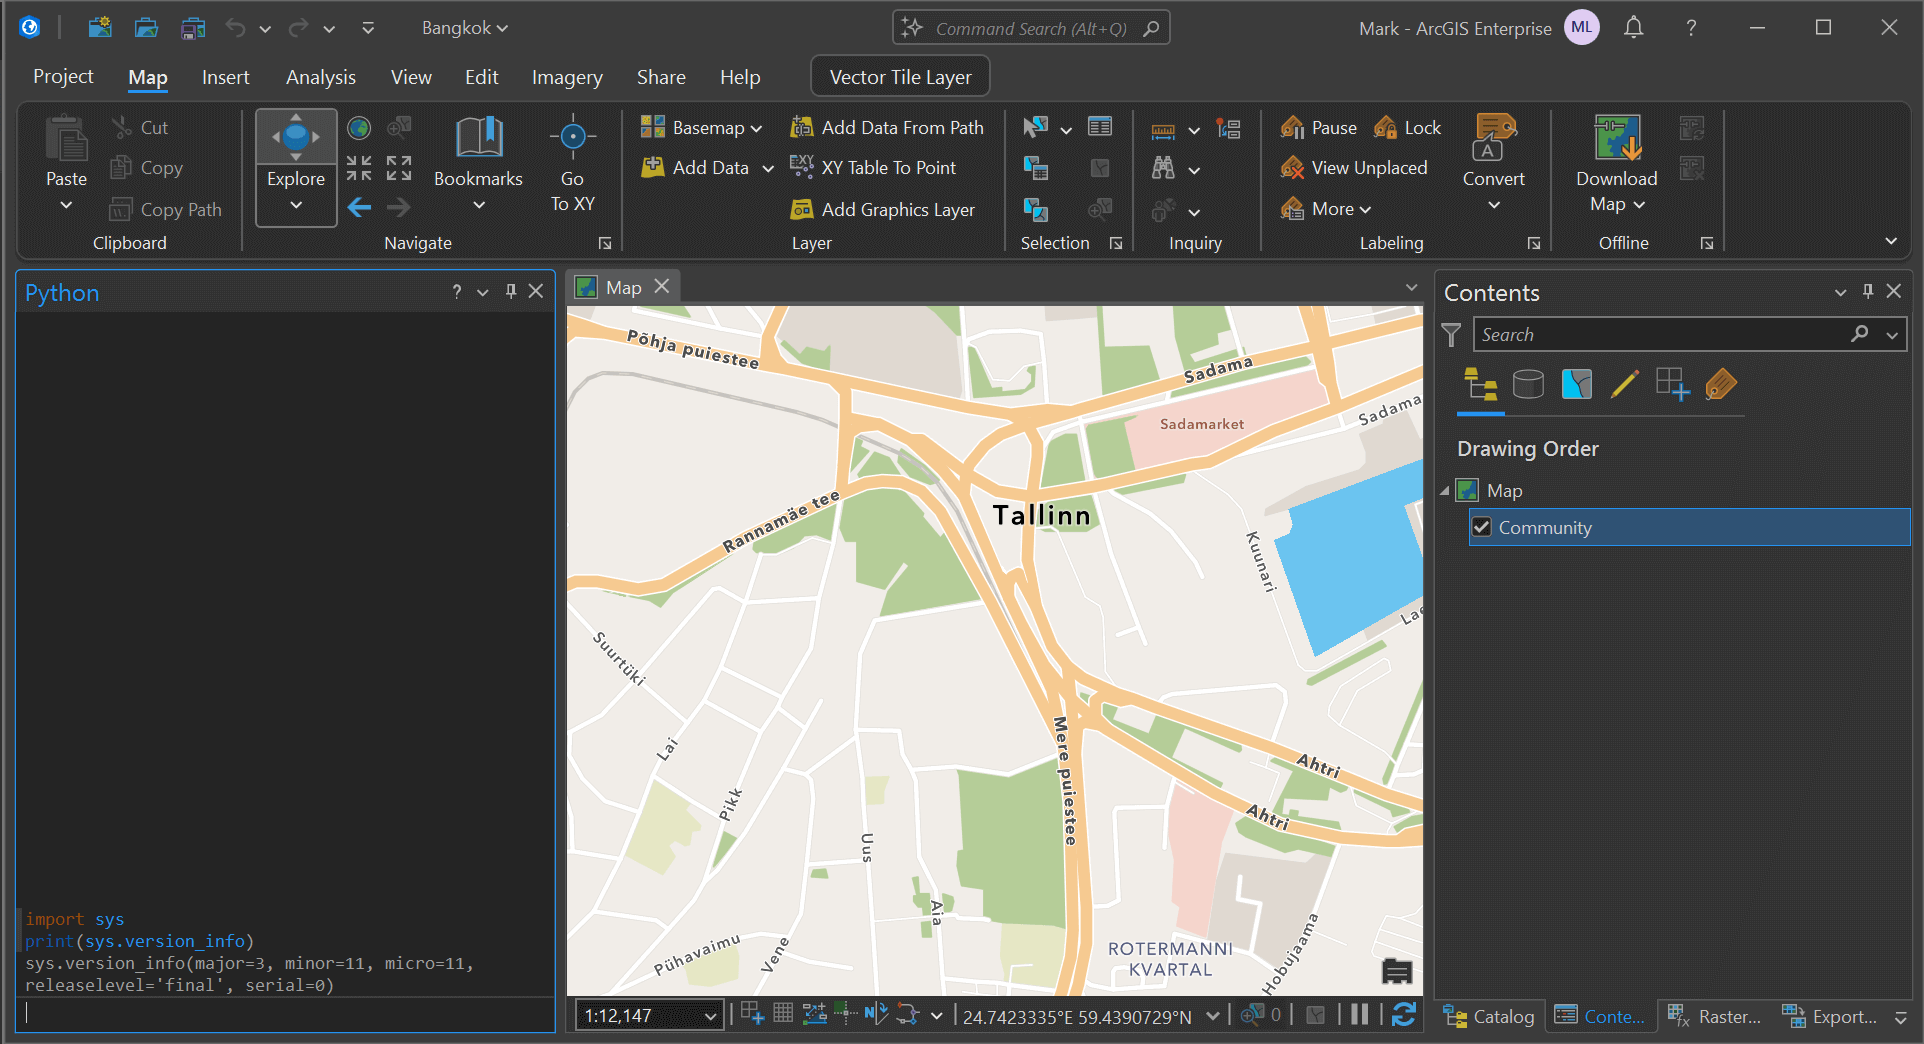The image size is (1924, 1044).
Task: Click the Full Extent globe icon
Action: click(359, 128)
